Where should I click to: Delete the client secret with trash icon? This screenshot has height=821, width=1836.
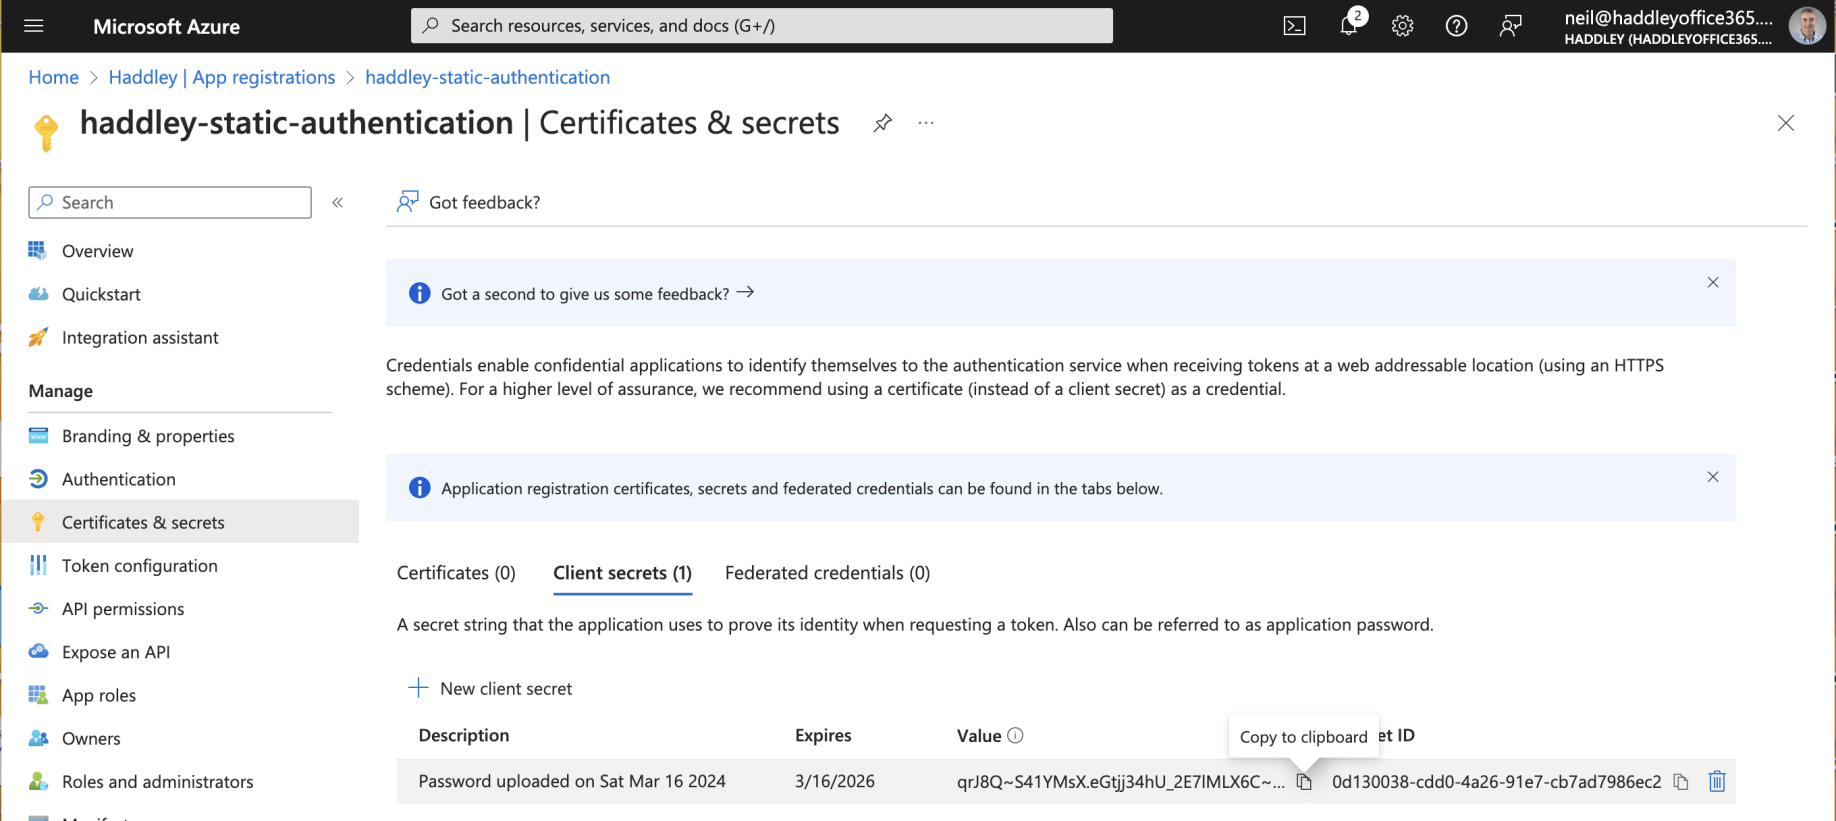coord(1716,781)
